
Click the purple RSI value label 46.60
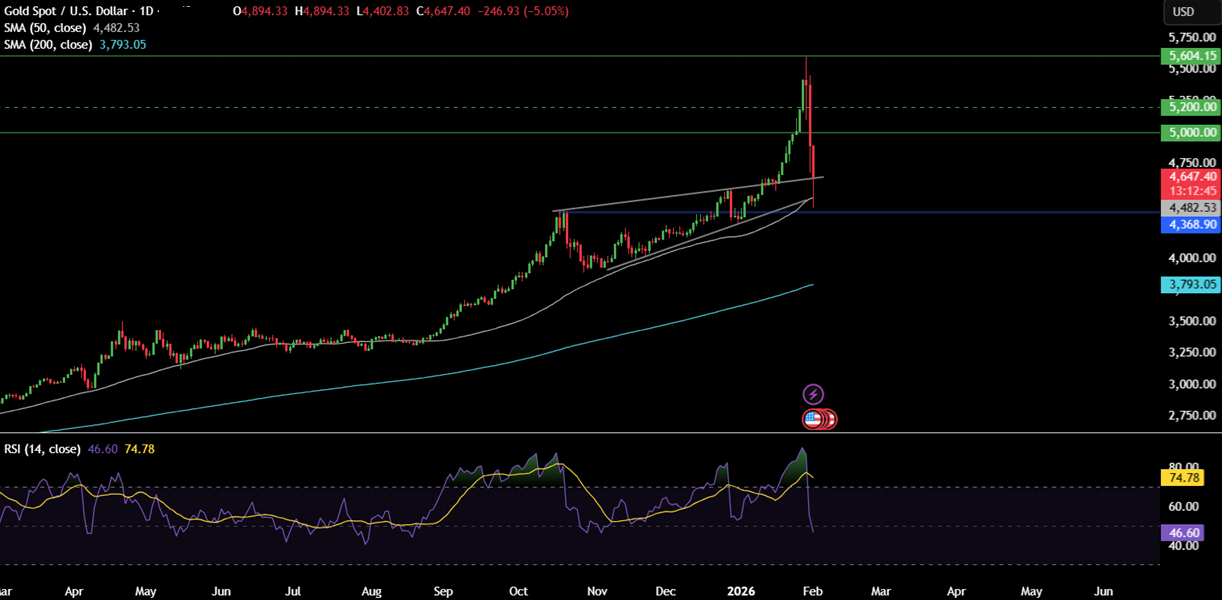pos(1183,532)
